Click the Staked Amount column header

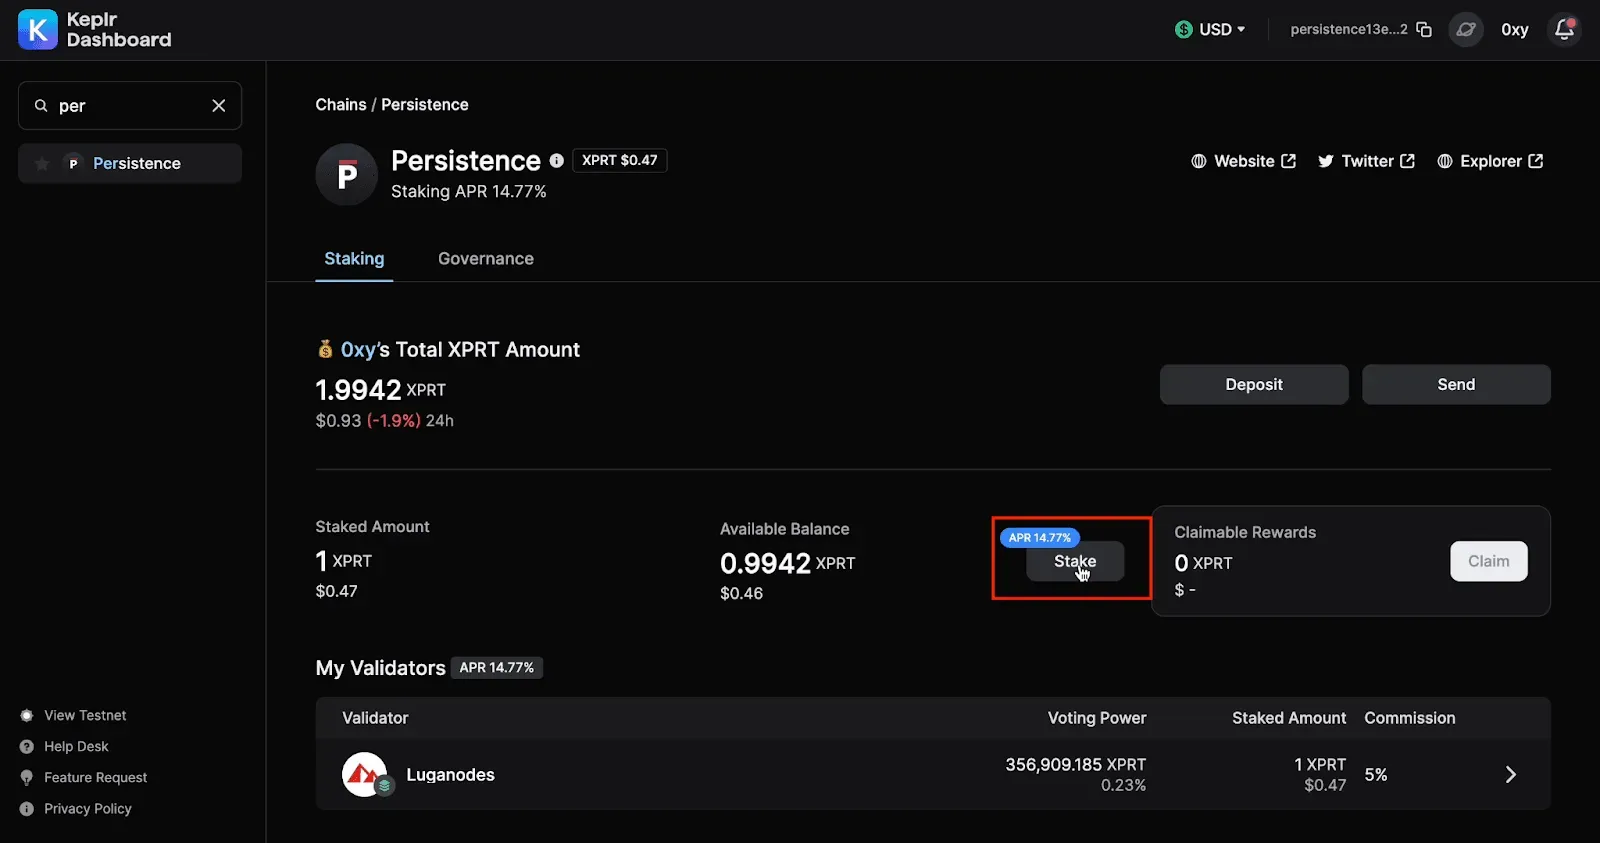pos(1289,718)
